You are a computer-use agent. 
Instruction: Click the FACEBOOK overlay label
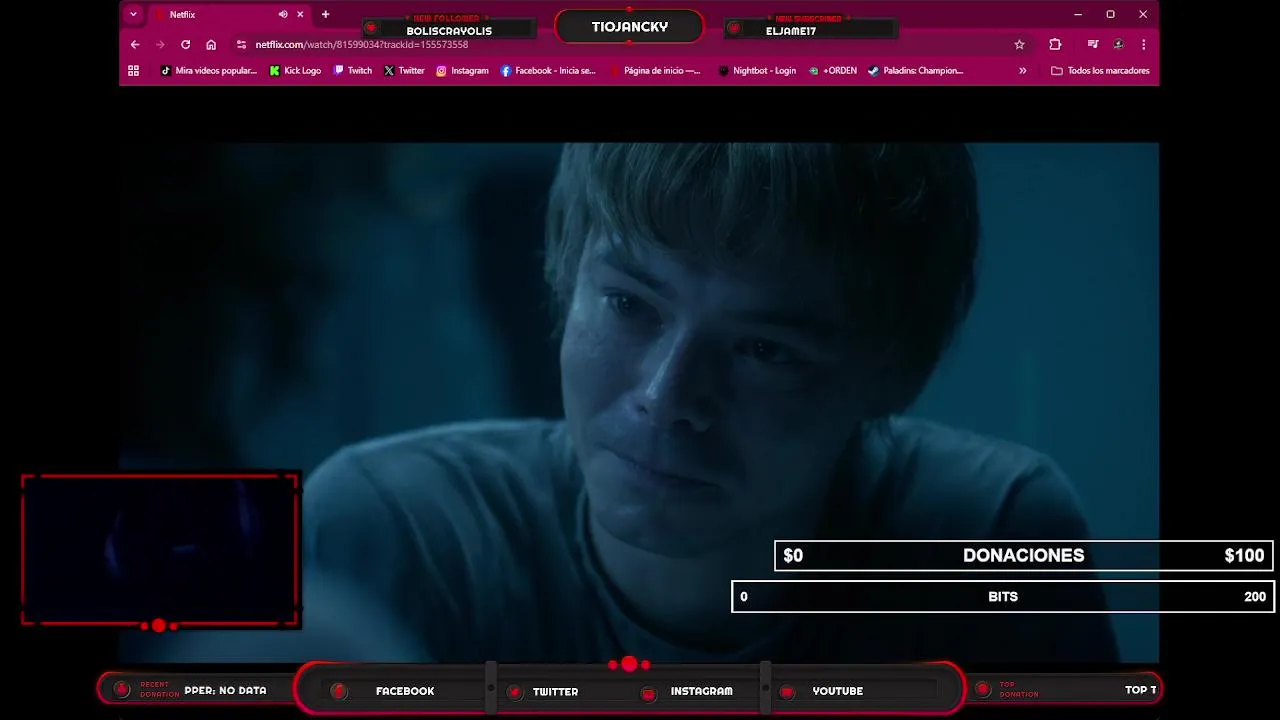404,691
